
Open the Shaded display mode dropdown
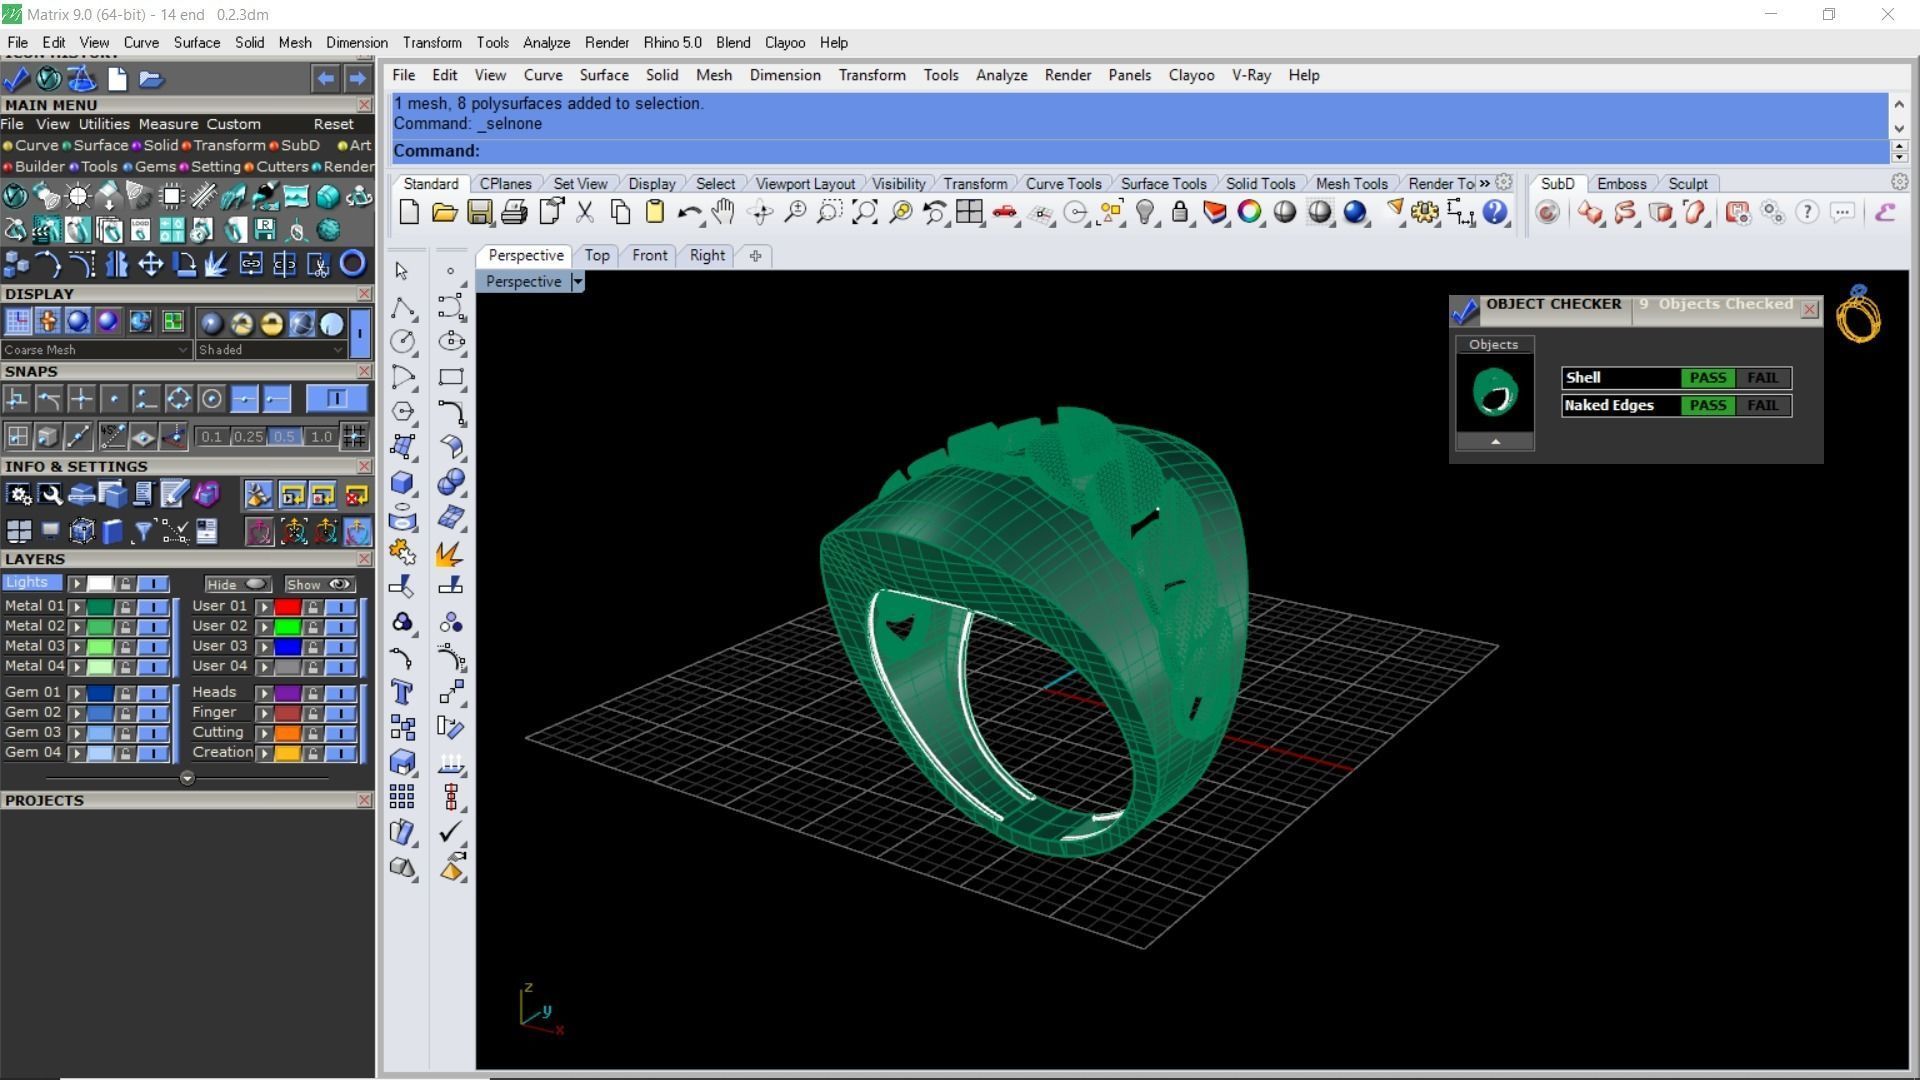(271, 350)
